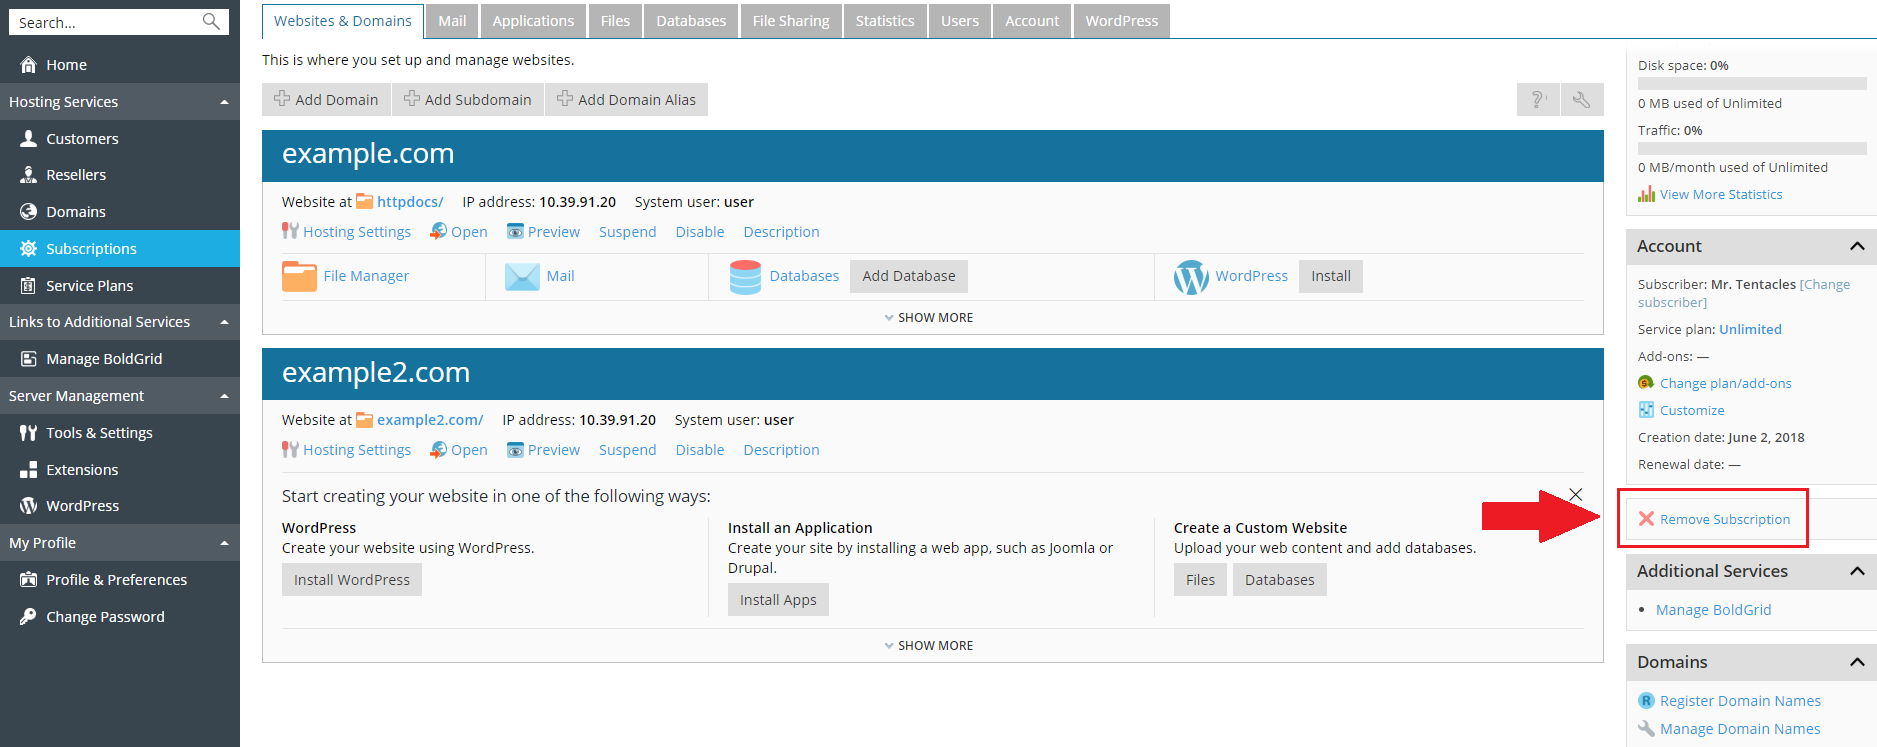Click into the Search input field
This screenshot has width=1877, height=747.
pos(105,22)
